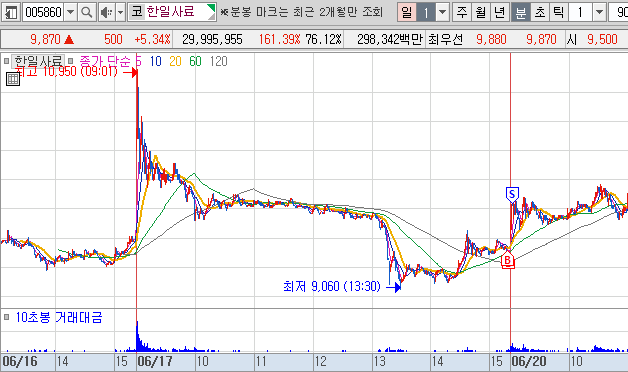The image size is (628, 372).
Task: Switch chart to 월 monthly period
Action: pos(481,12)
